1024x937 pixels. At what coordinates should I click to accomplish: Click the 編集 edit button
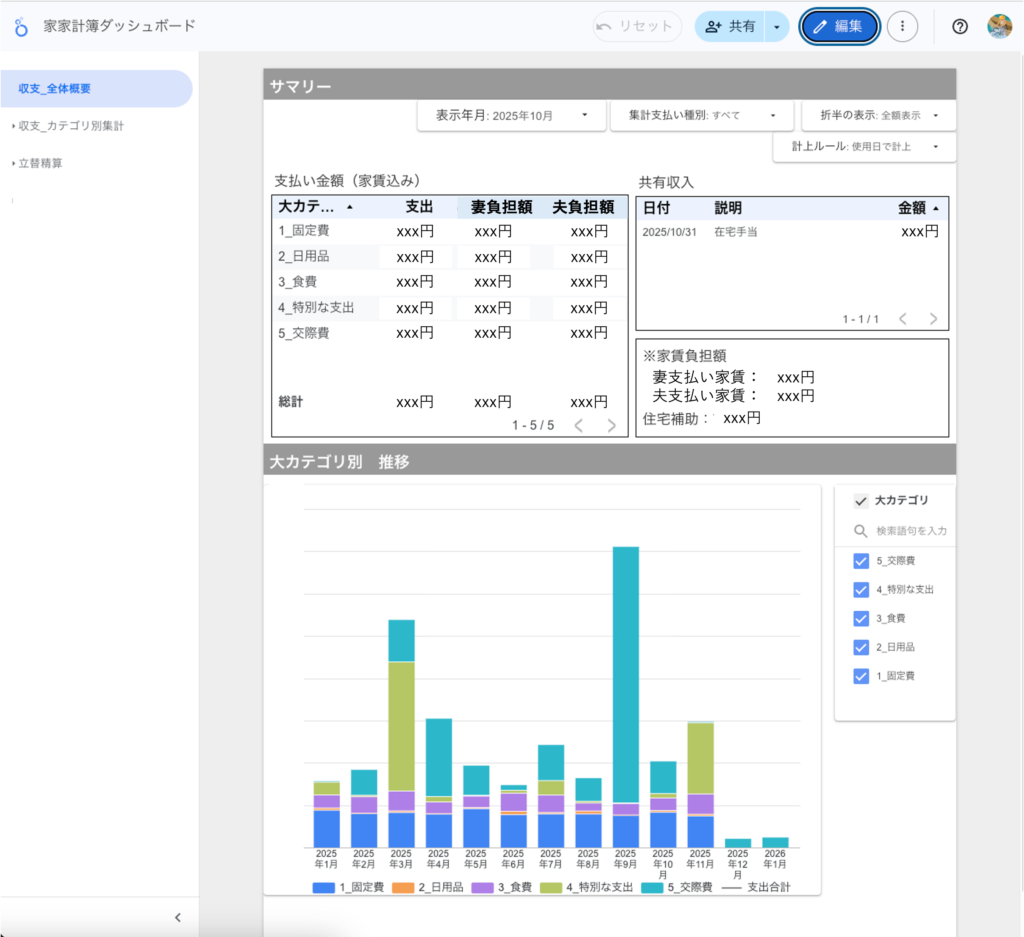click(x=839, y=27)
